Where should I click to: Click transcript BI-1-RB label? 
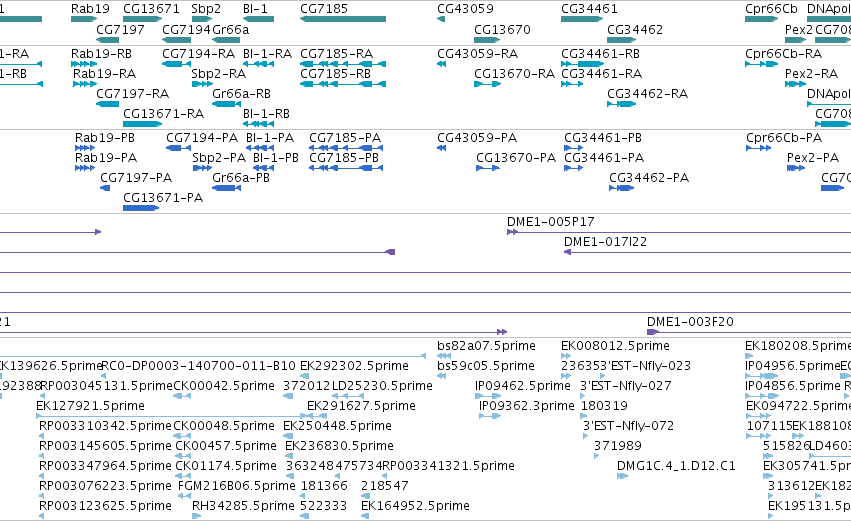[266, 113]
